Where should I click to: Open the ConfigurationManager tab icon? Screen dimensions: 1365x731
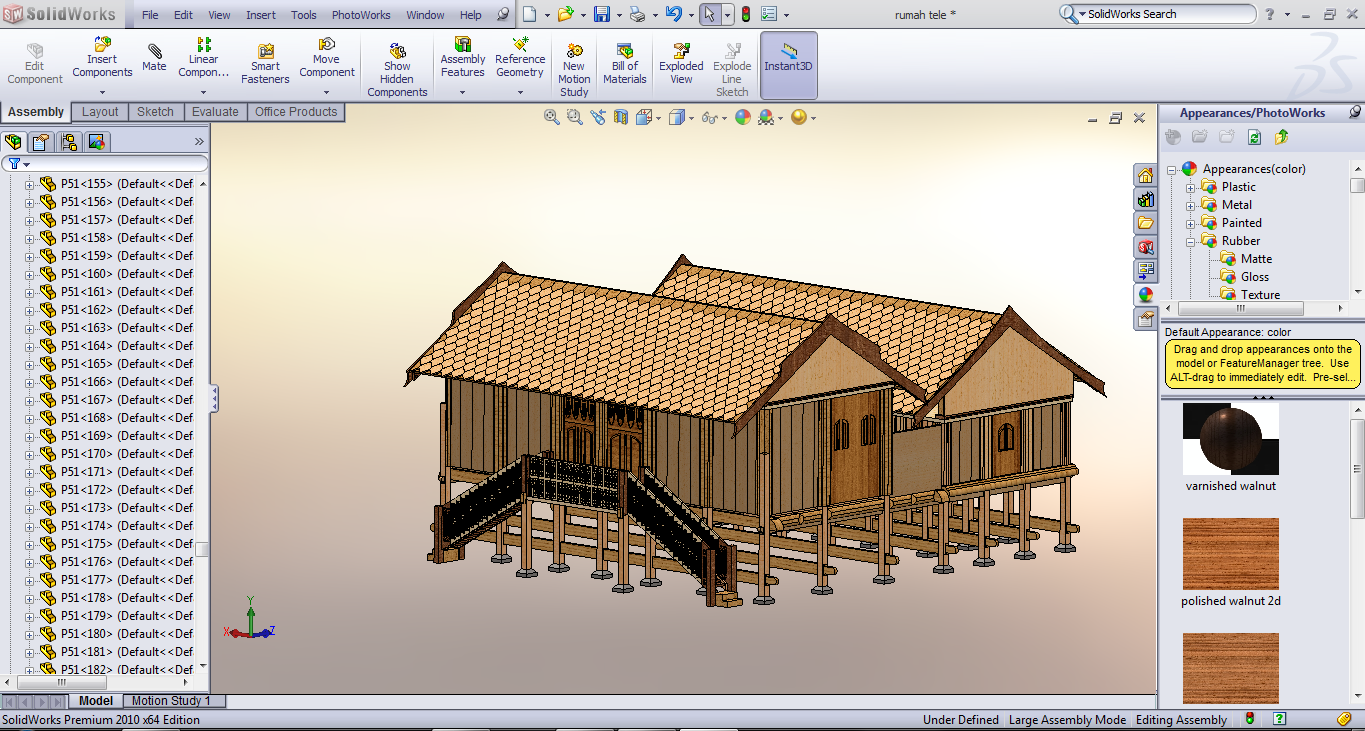tap(68, 141)
